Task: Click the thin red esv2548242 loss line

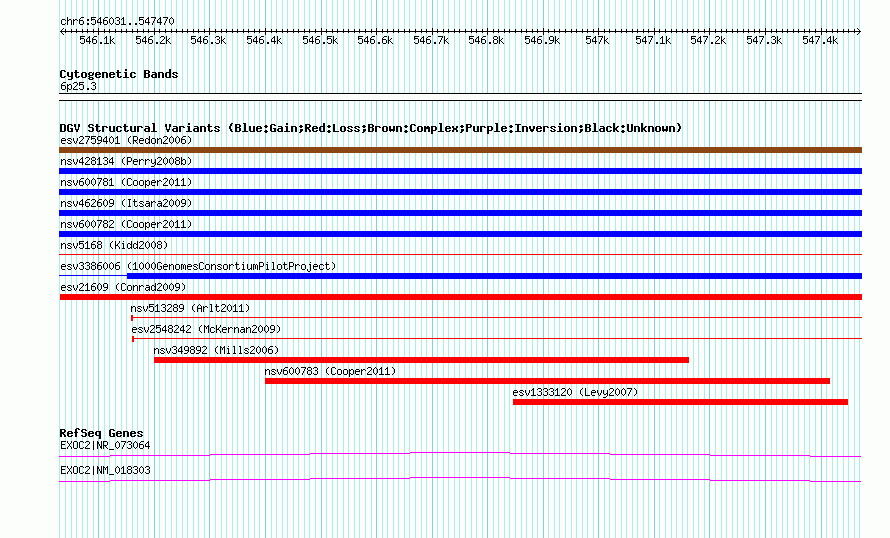Action: point(497,339)
